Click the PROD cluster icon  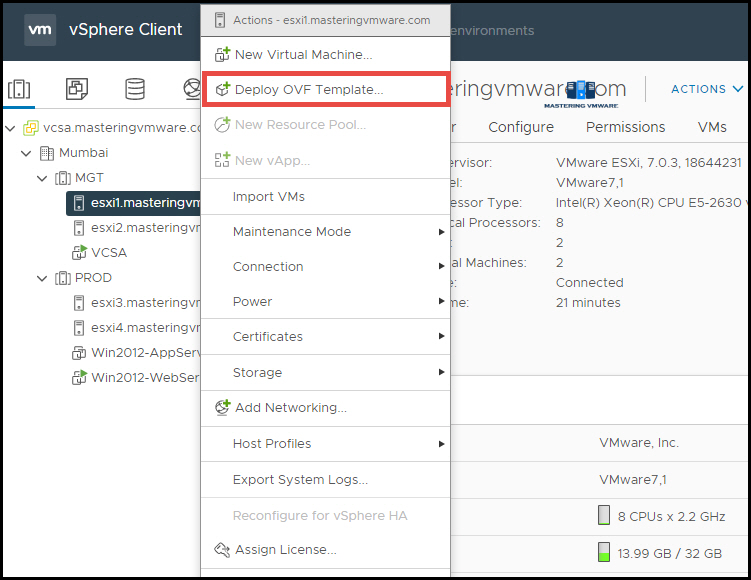coord(63,278)
